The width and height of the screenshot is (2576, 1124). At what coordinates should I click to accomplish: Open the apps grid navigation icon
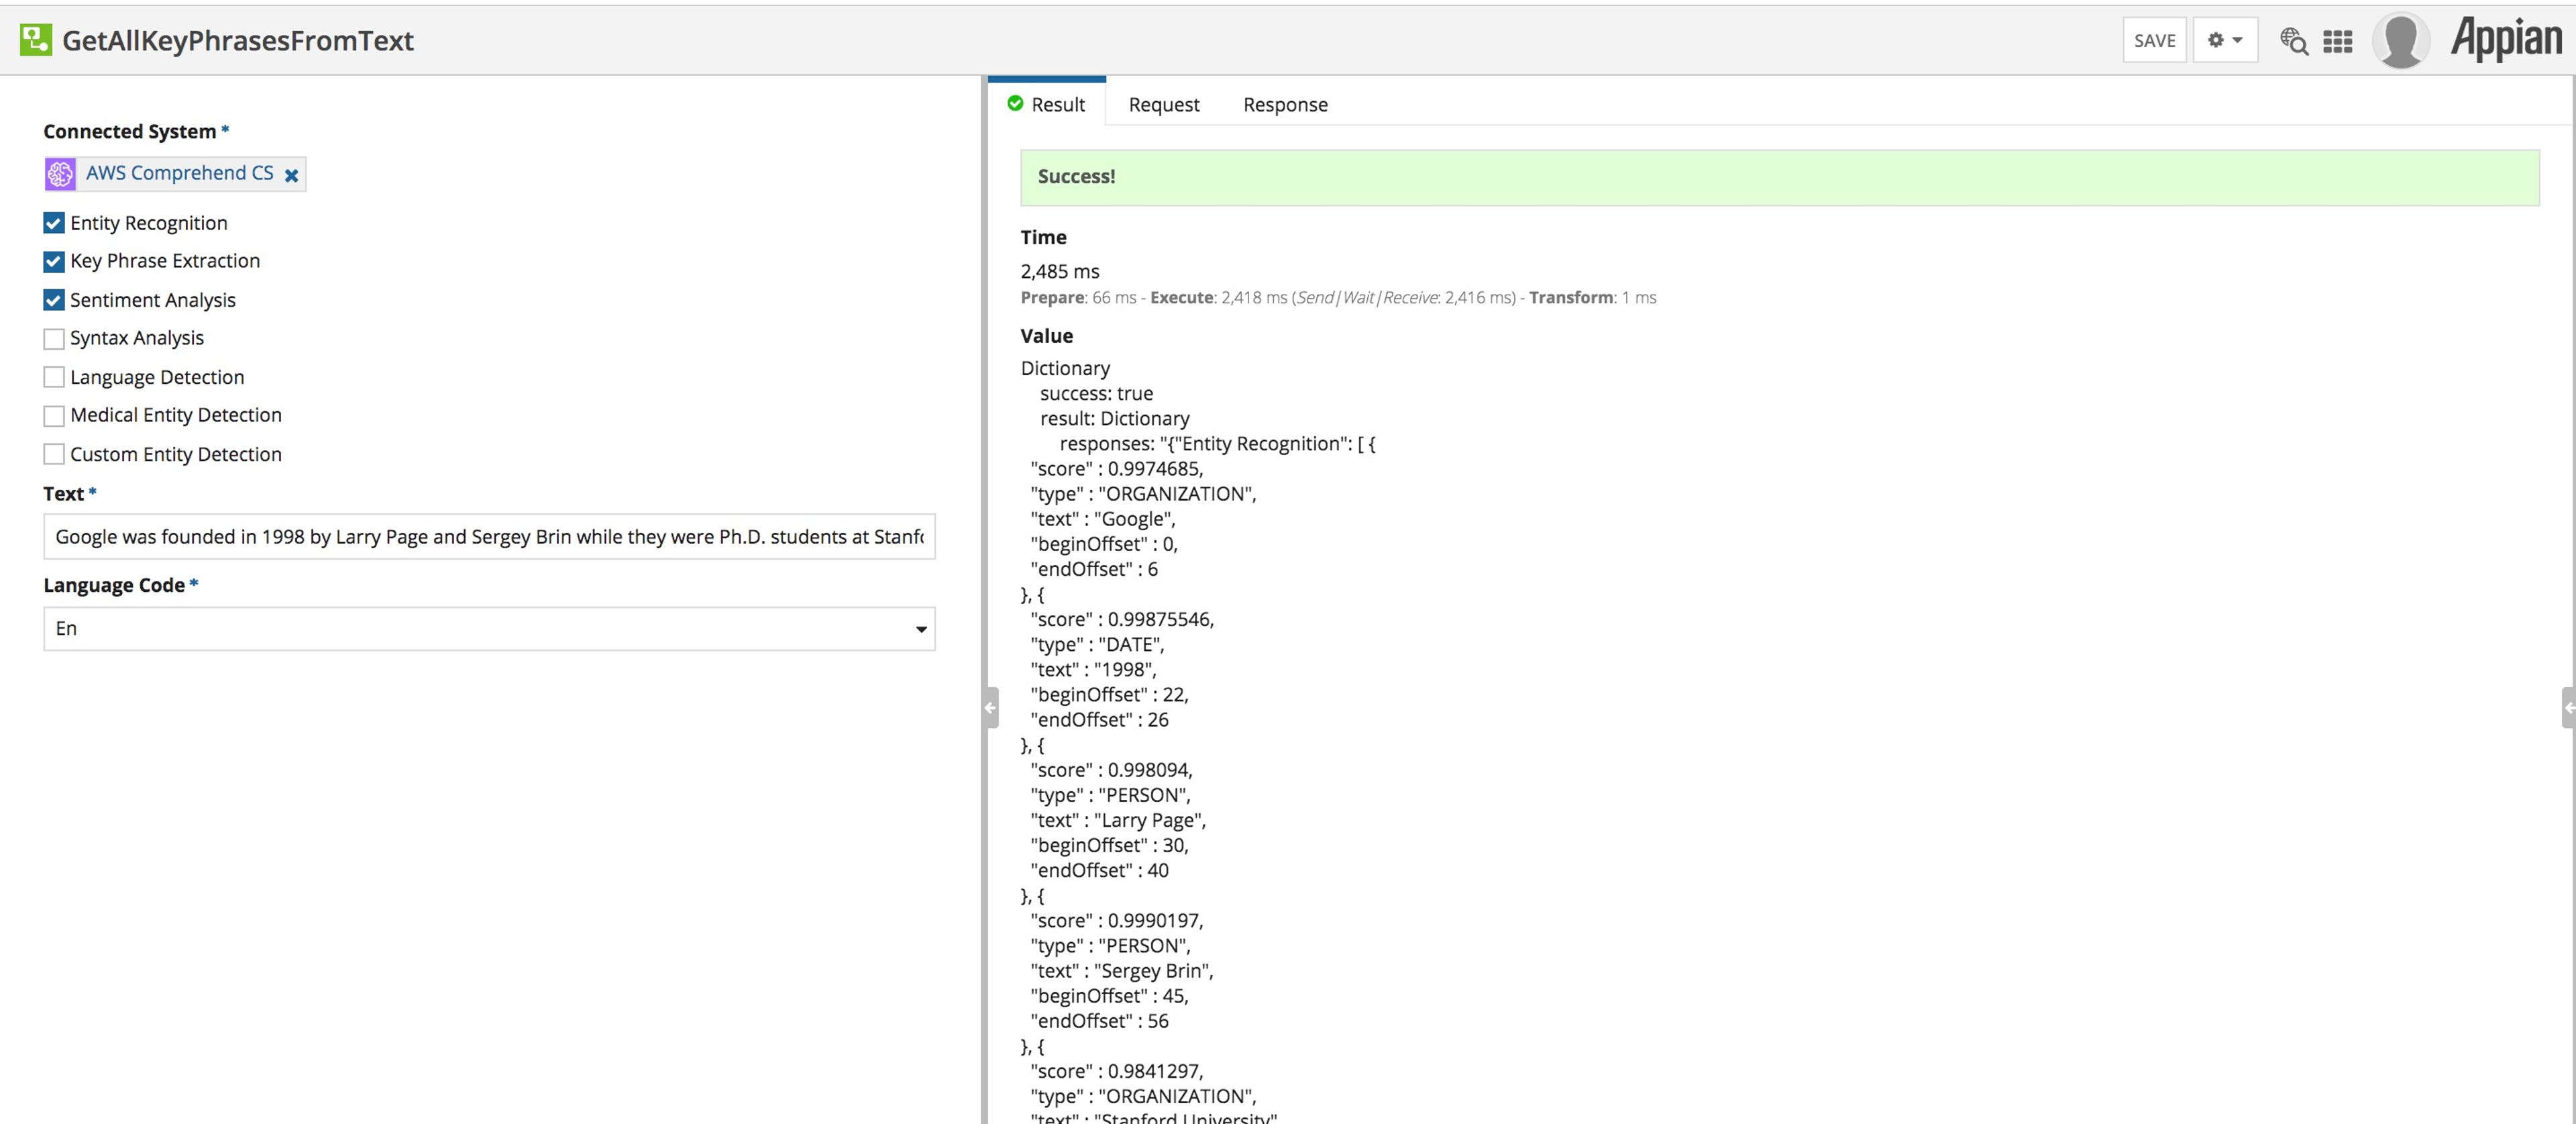(x=2337, y=41)
